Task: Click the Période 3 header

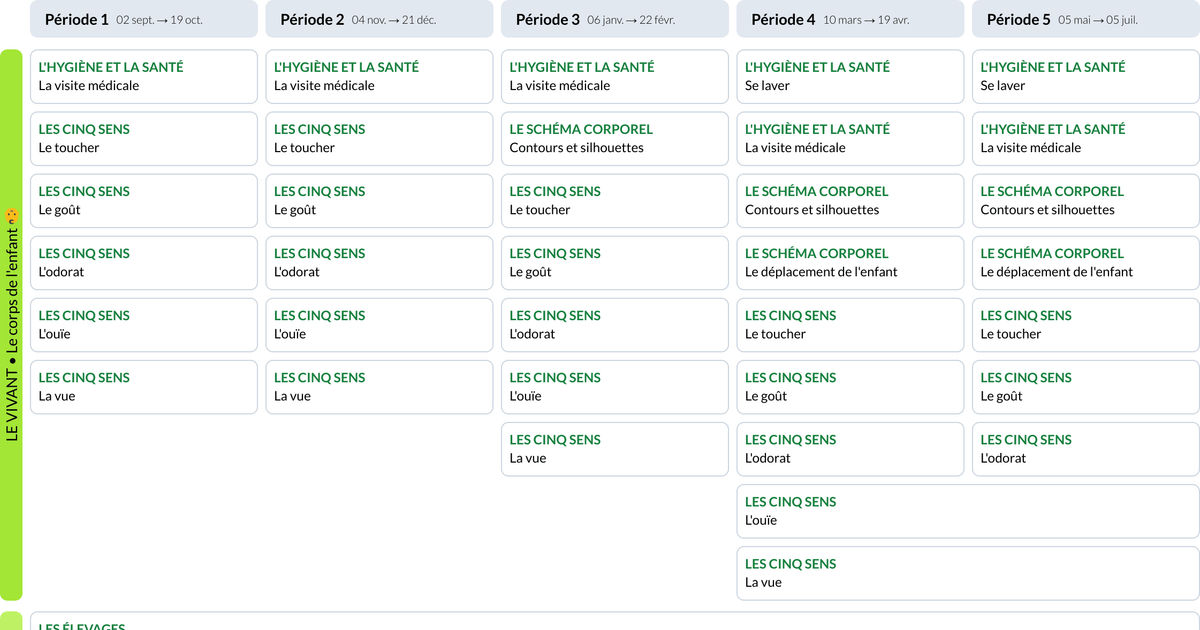Action: coord(614,18)
